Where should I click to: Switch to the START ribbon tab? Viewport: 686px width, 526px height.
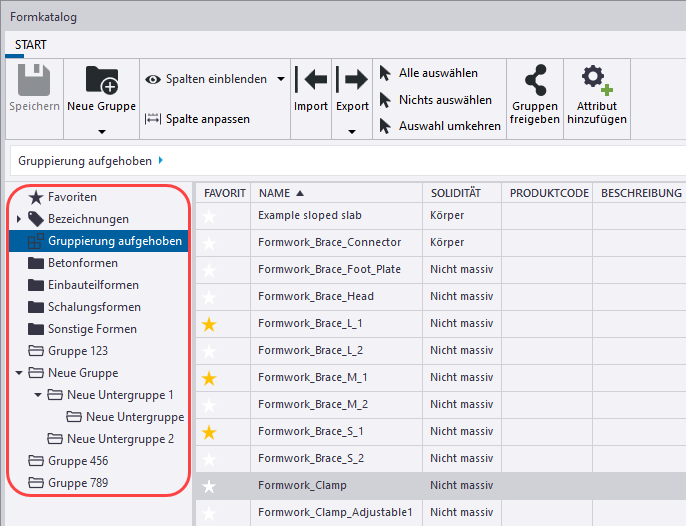[30, 45]
